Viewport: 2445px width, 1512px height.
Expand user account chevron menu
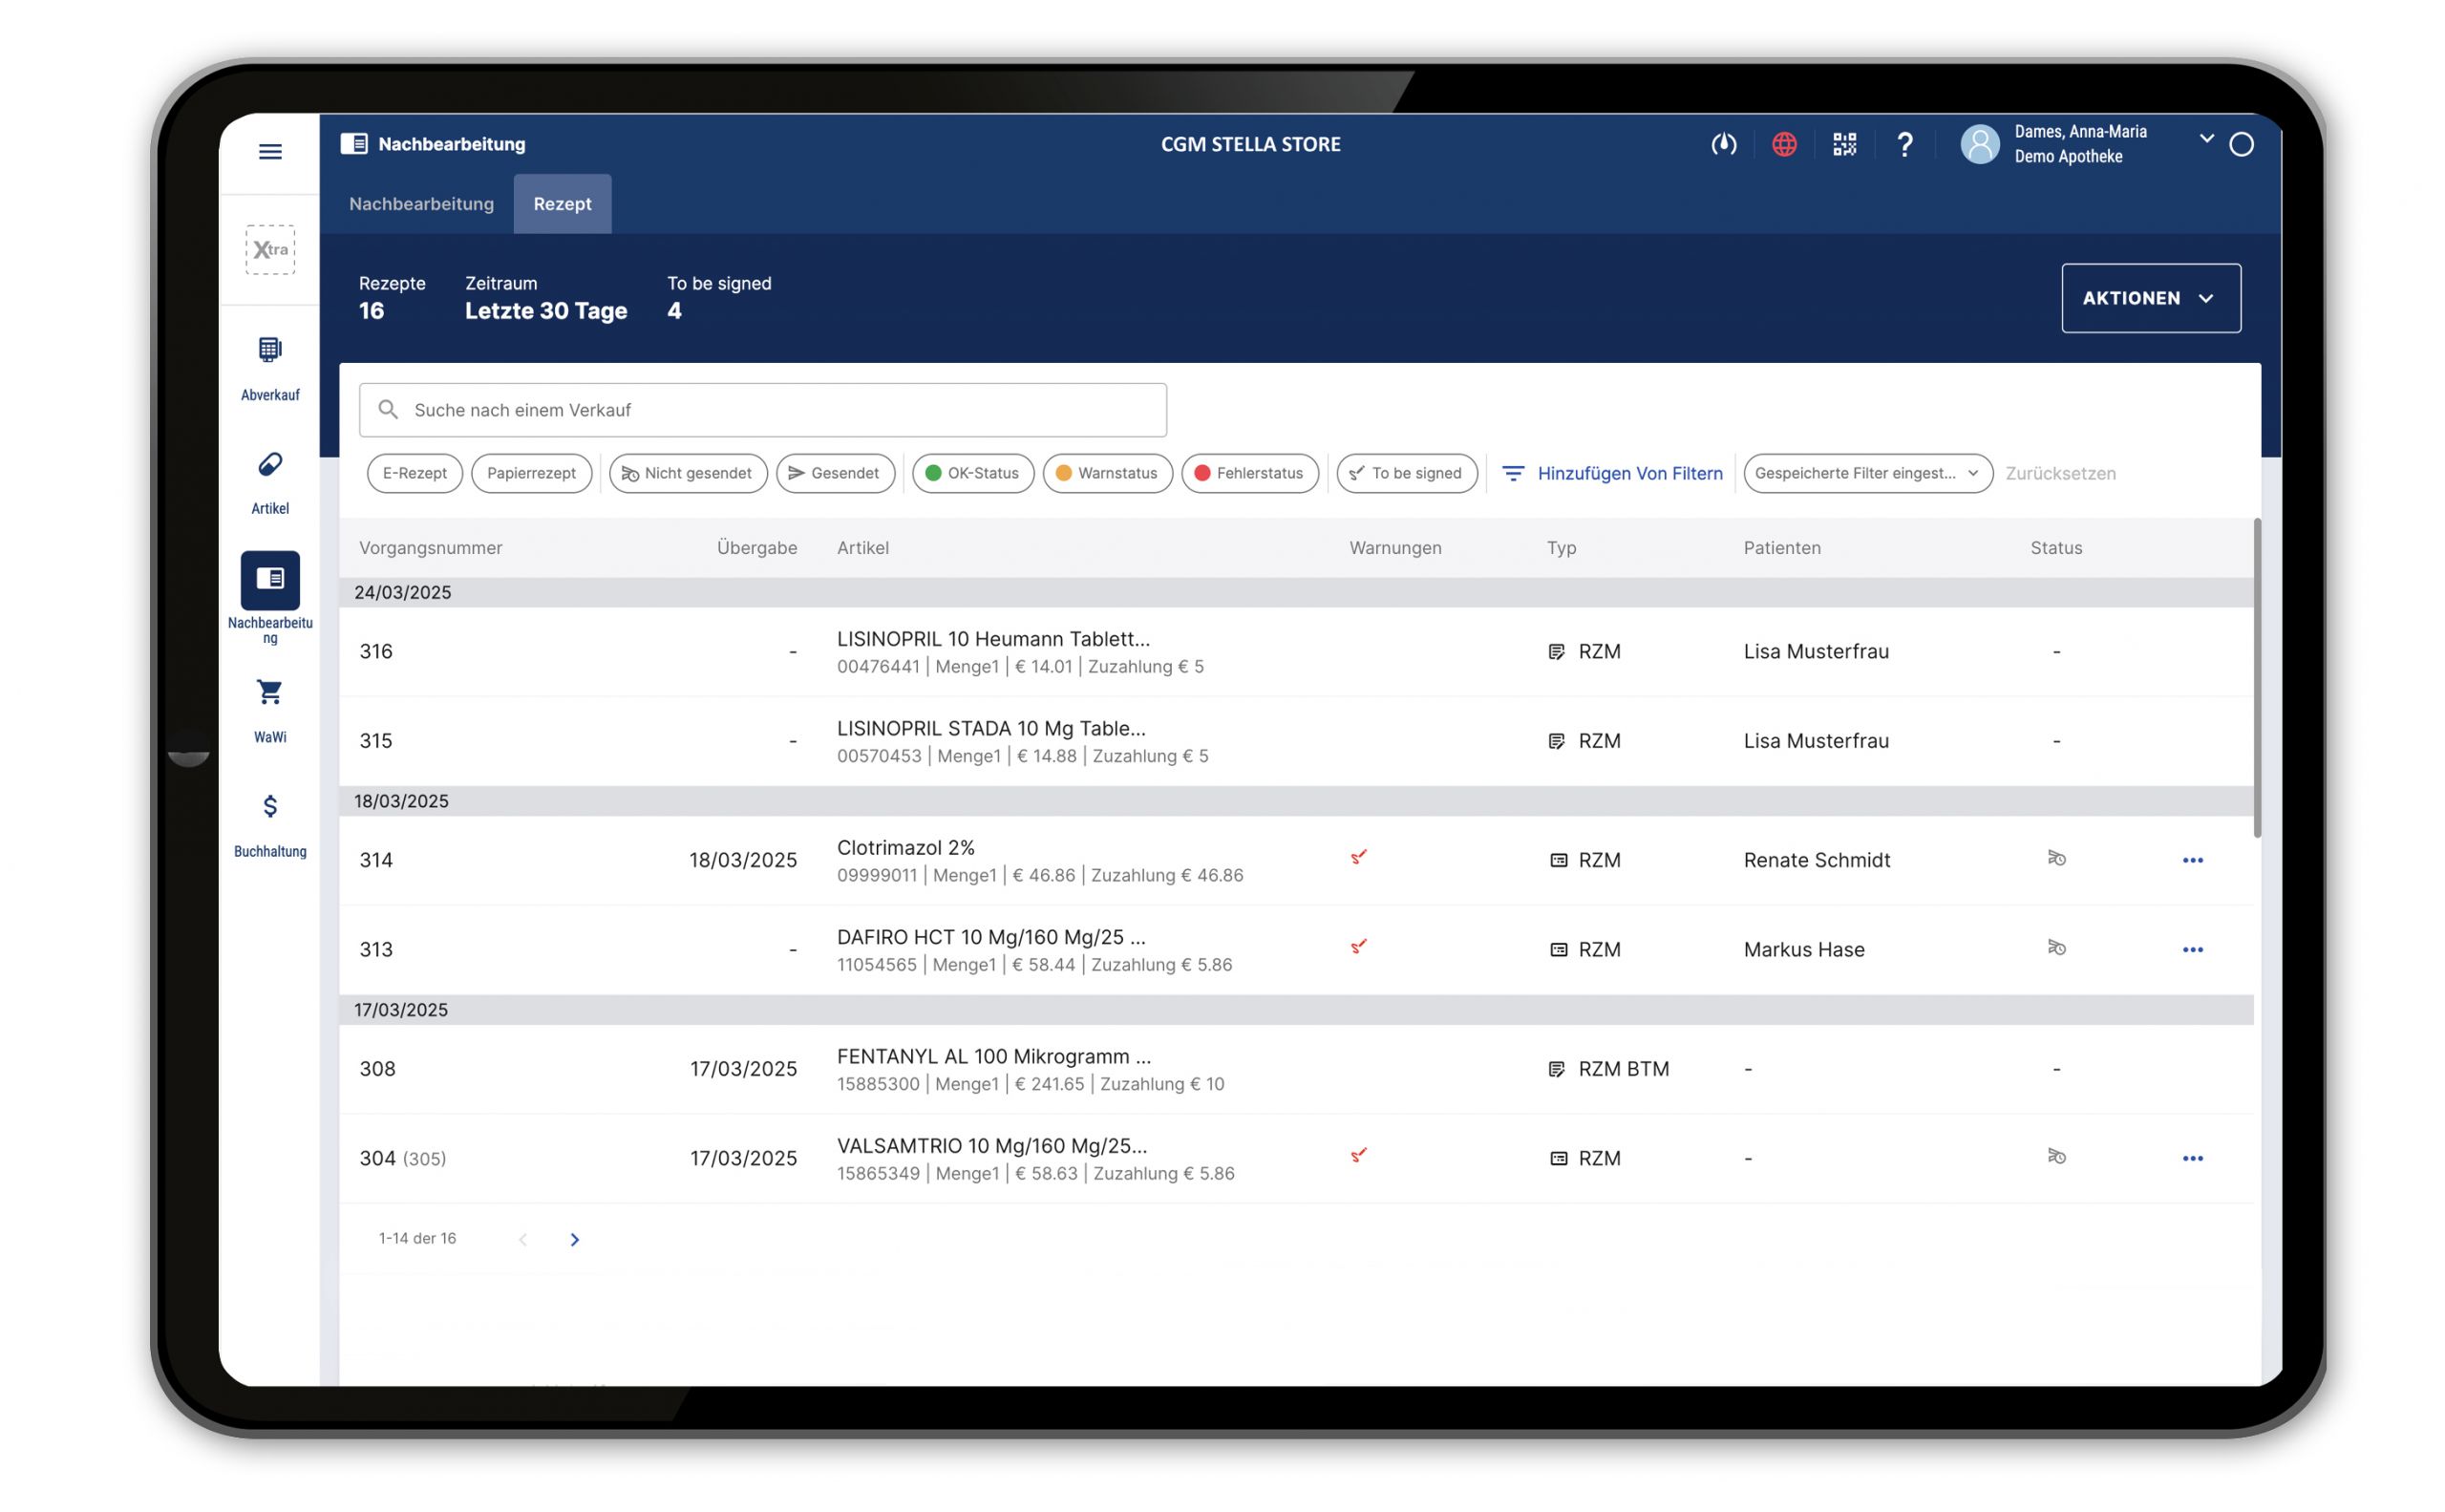[2206, 138]
